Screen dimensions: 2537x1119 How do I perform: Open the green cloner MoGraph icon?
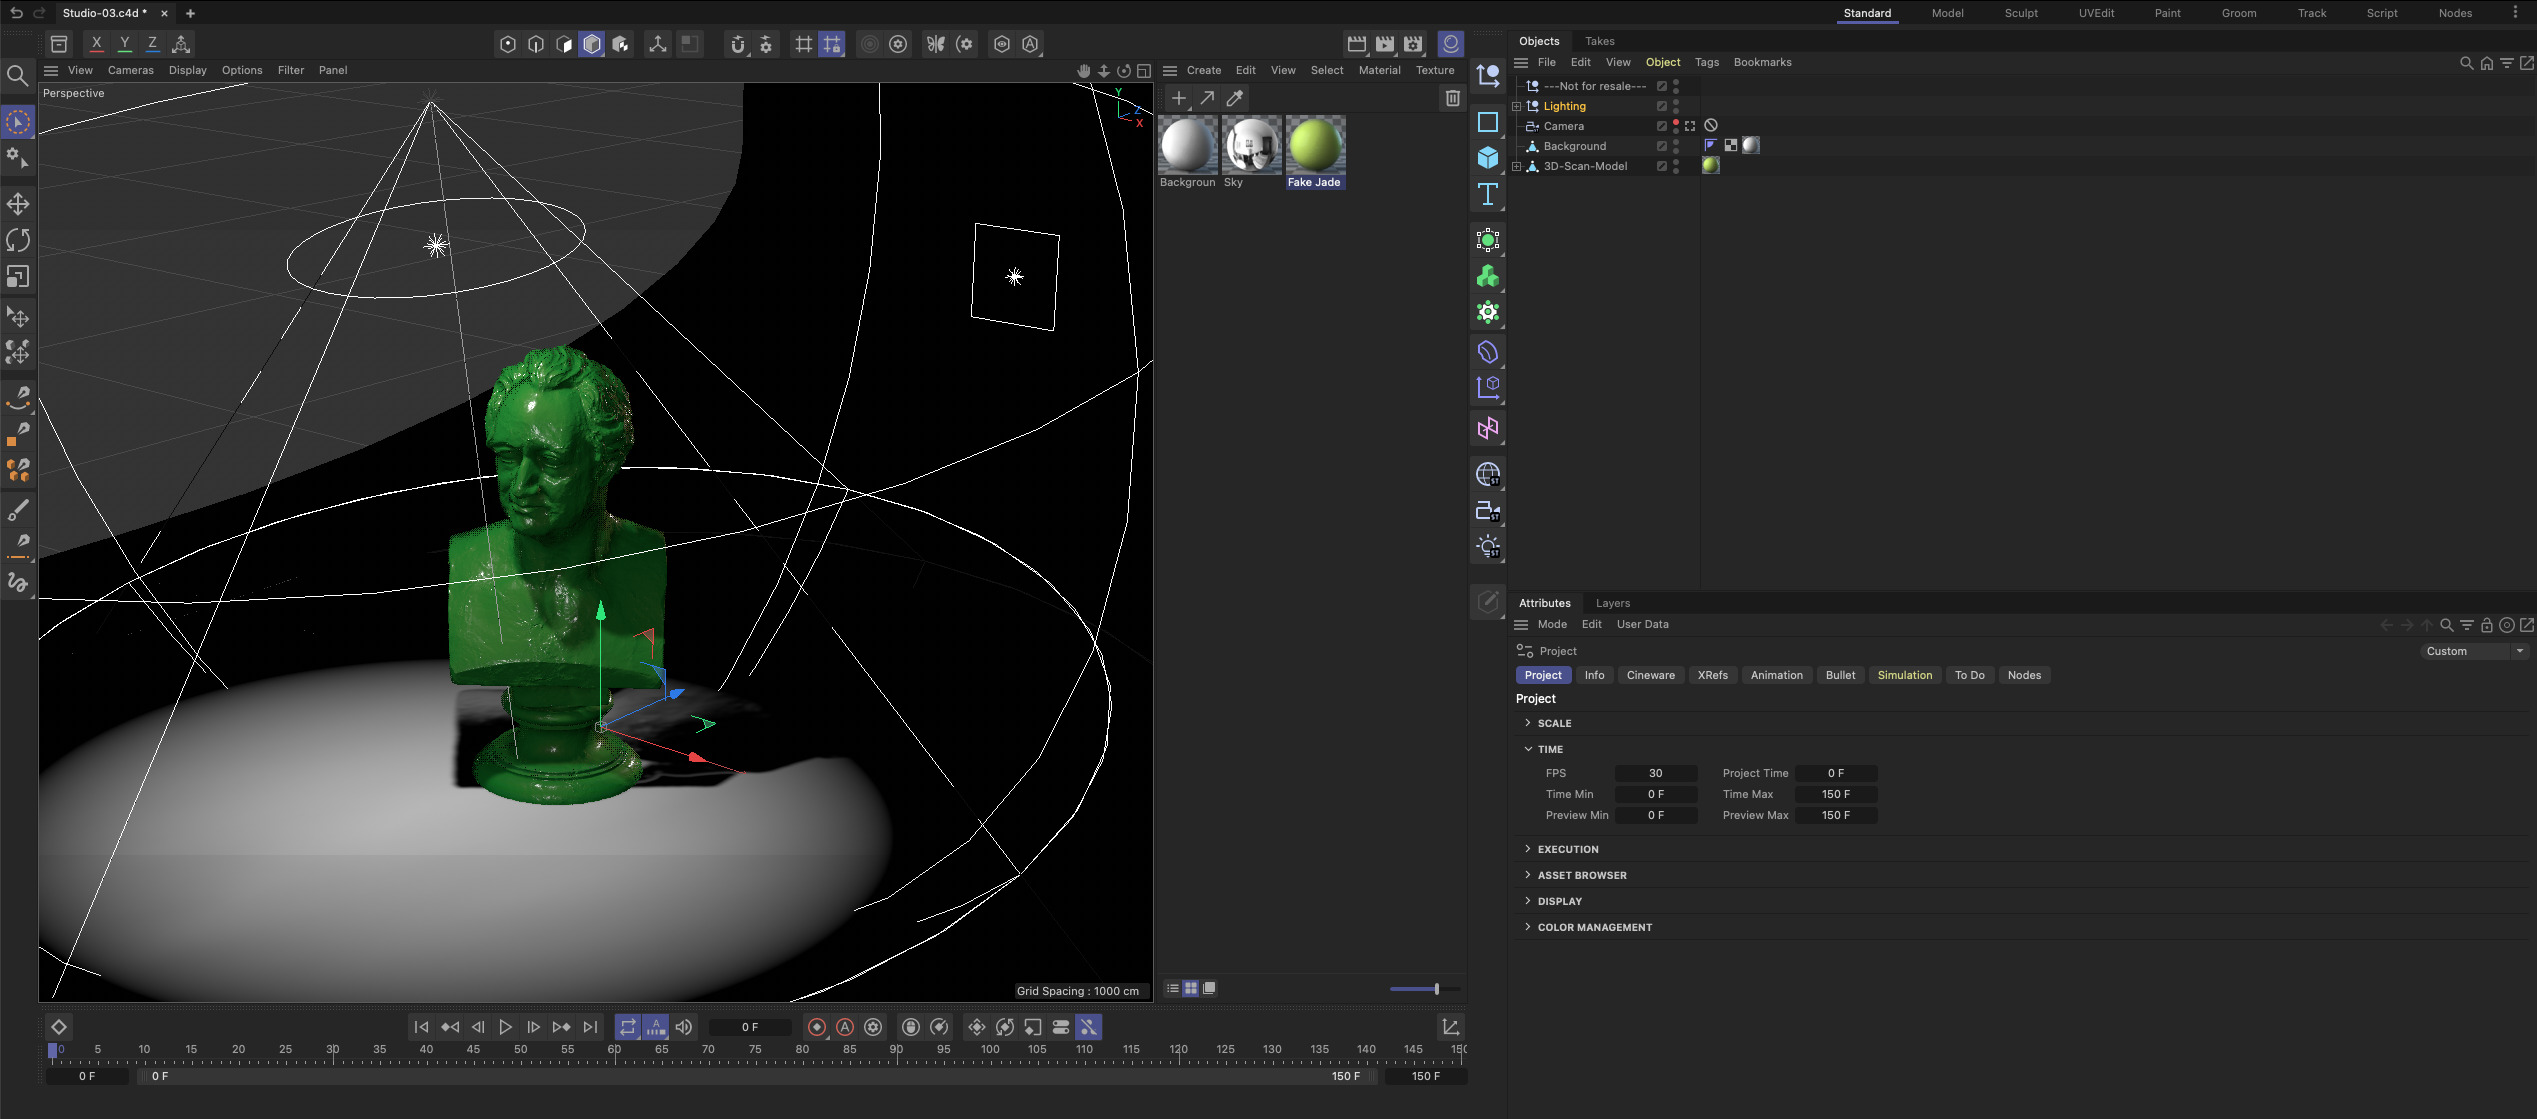[1488, 276]
